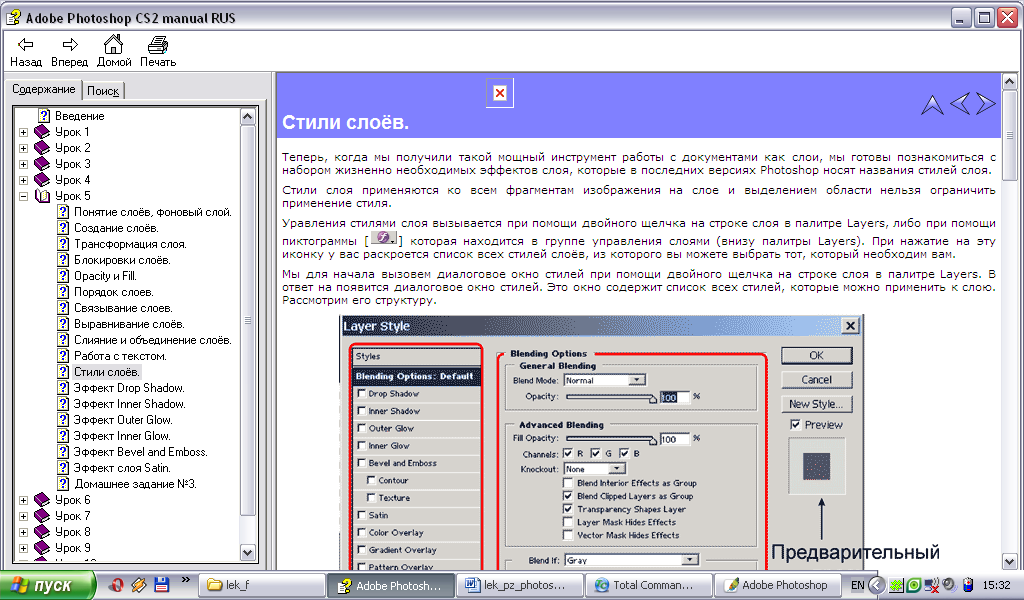Adjust the Opacity slider in General Blending
The image size is (1024, 600).
[x=612, y=397]
